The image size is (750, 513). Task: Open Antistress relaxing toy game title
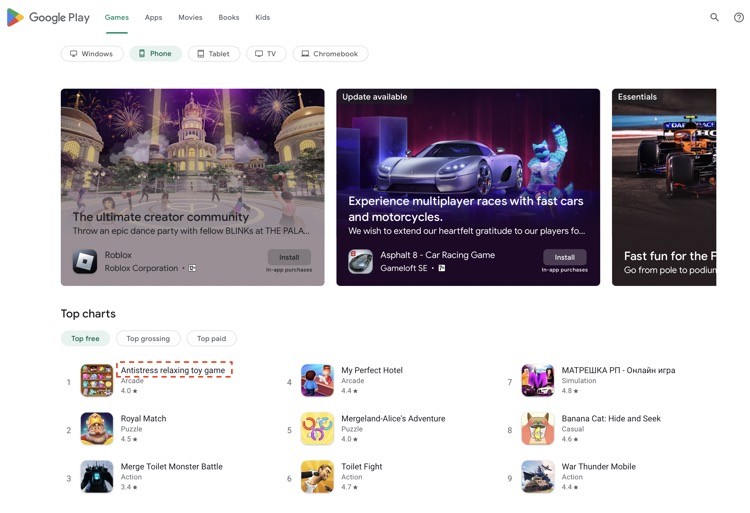pos(173,370)
